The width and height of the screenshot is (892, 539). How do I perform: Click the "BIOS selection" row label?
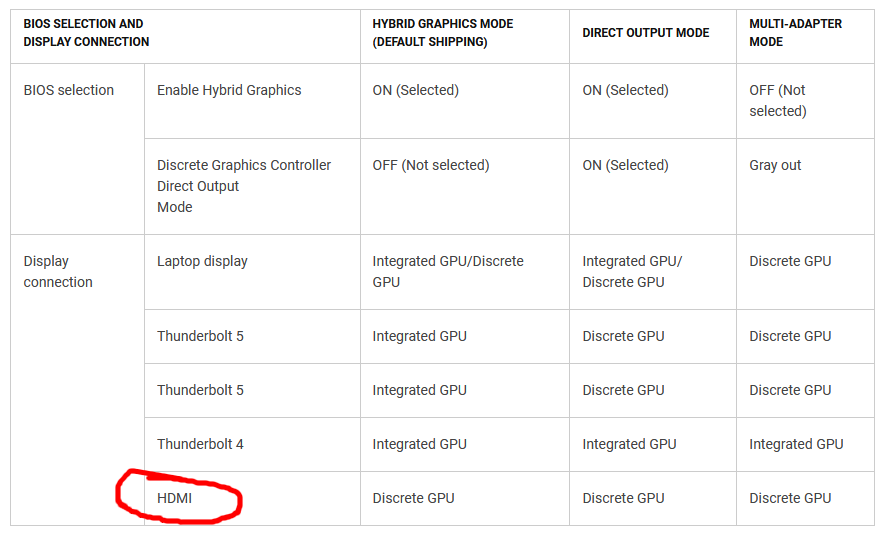[69, 90]
